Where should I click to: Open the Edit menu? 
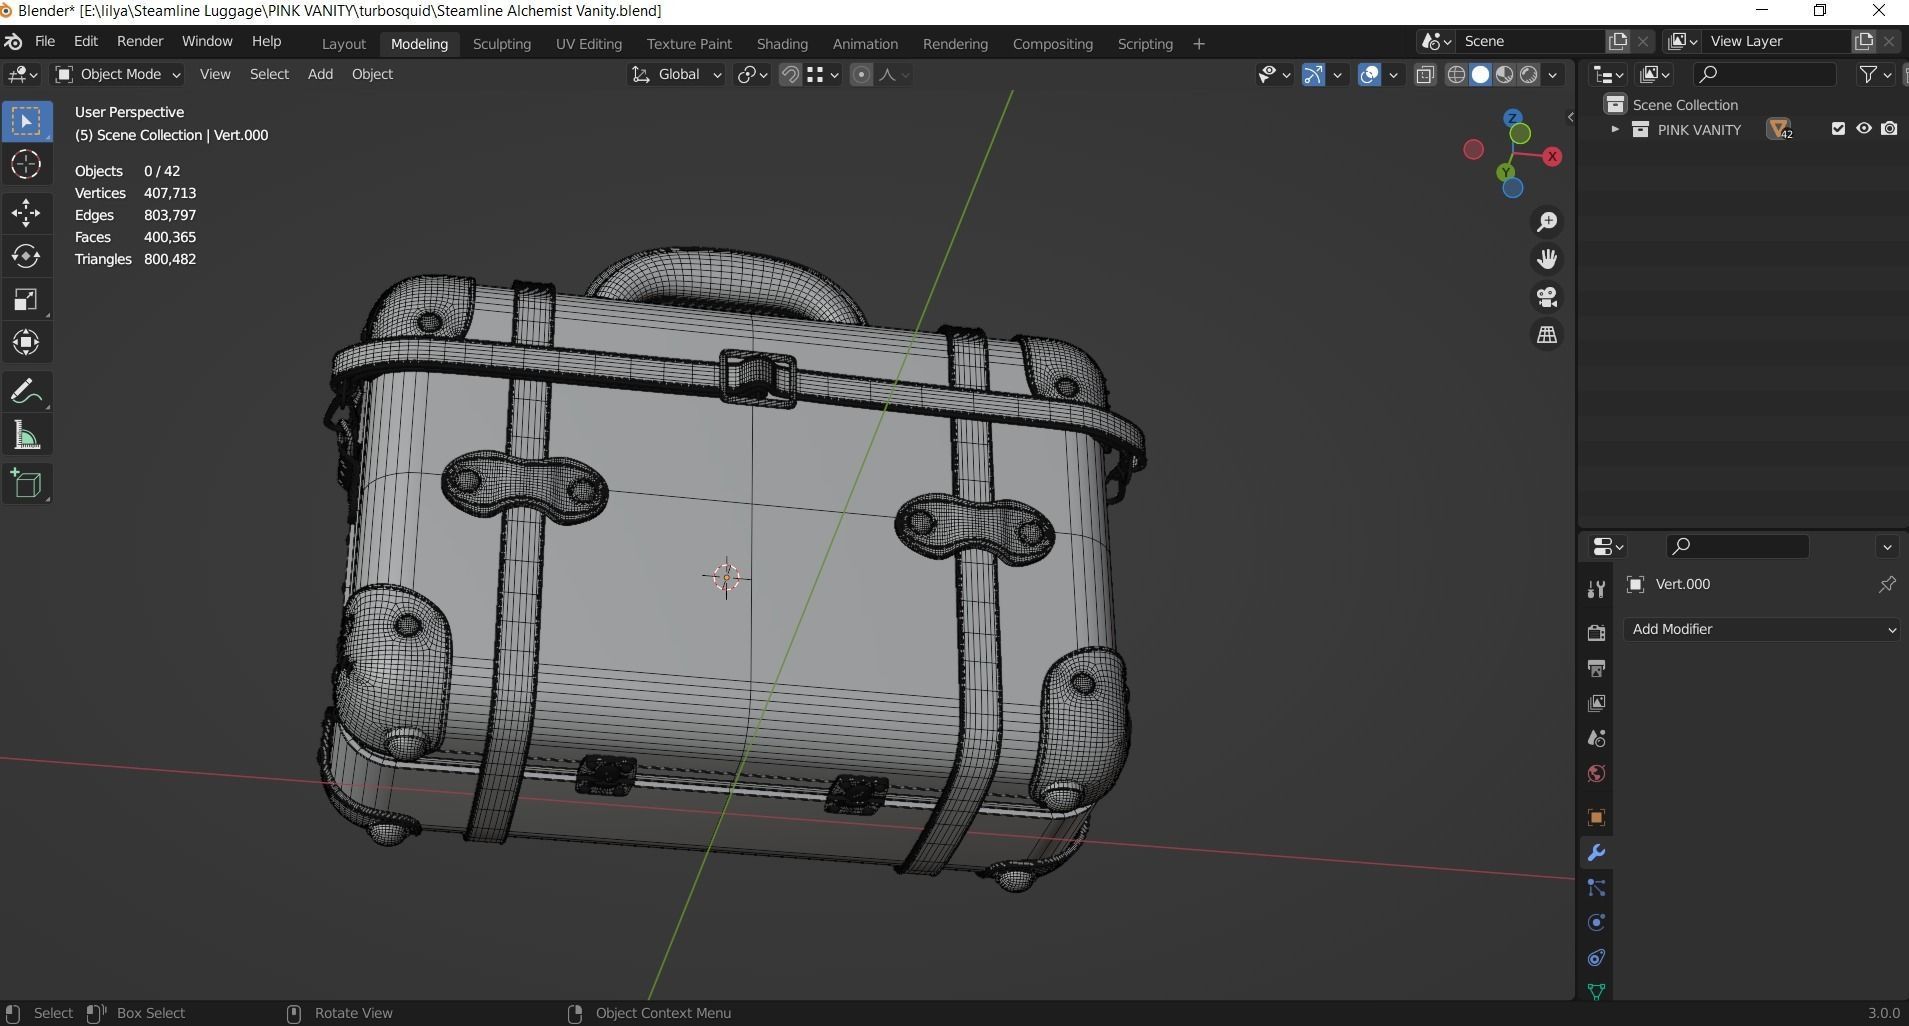(x=86, y=41)
